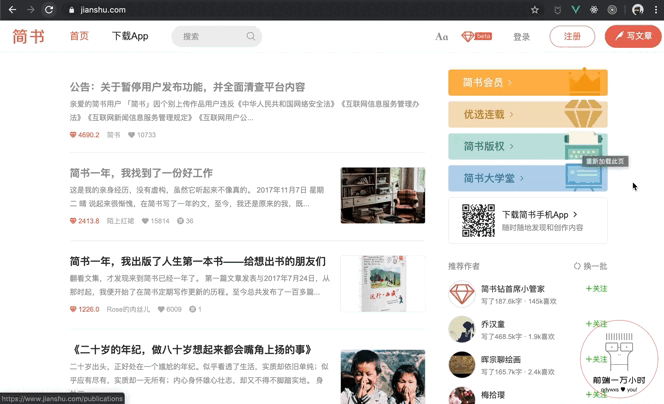The image size is (664, 404).
Task: Click the 写文章 write article button
Action: [633, 36]
